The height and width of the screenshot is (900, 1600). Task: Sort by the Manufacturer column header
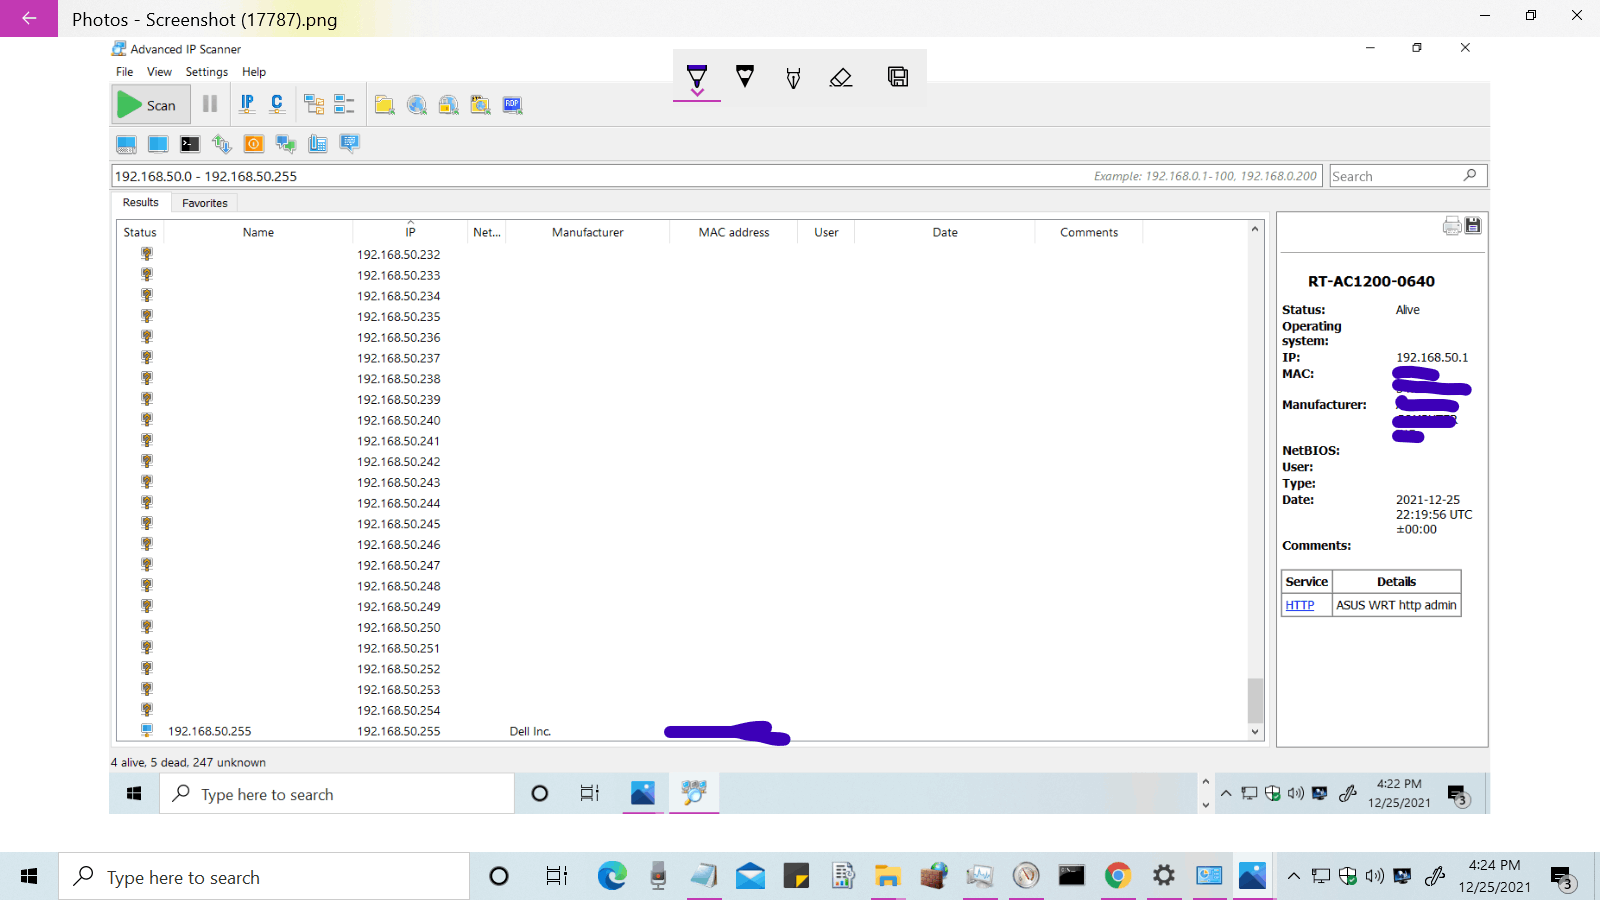tap(588, 232)
